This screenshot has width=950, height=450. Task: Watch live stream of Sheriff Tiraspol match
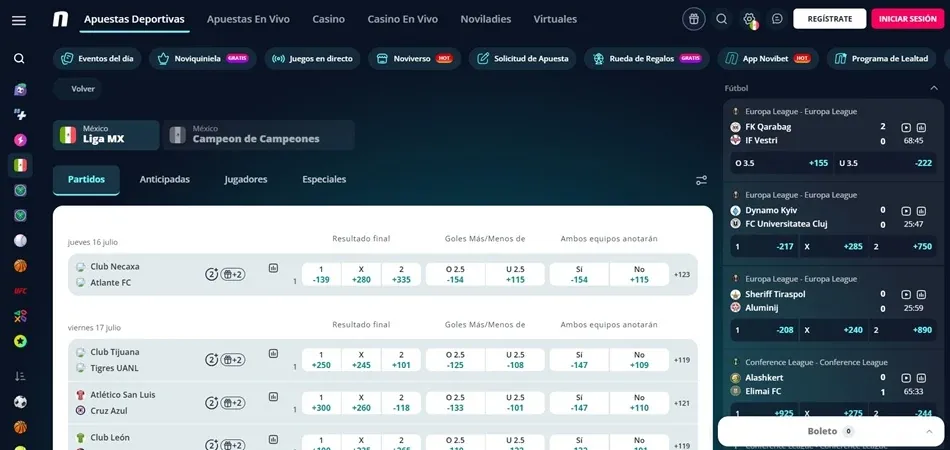[906, 294]
